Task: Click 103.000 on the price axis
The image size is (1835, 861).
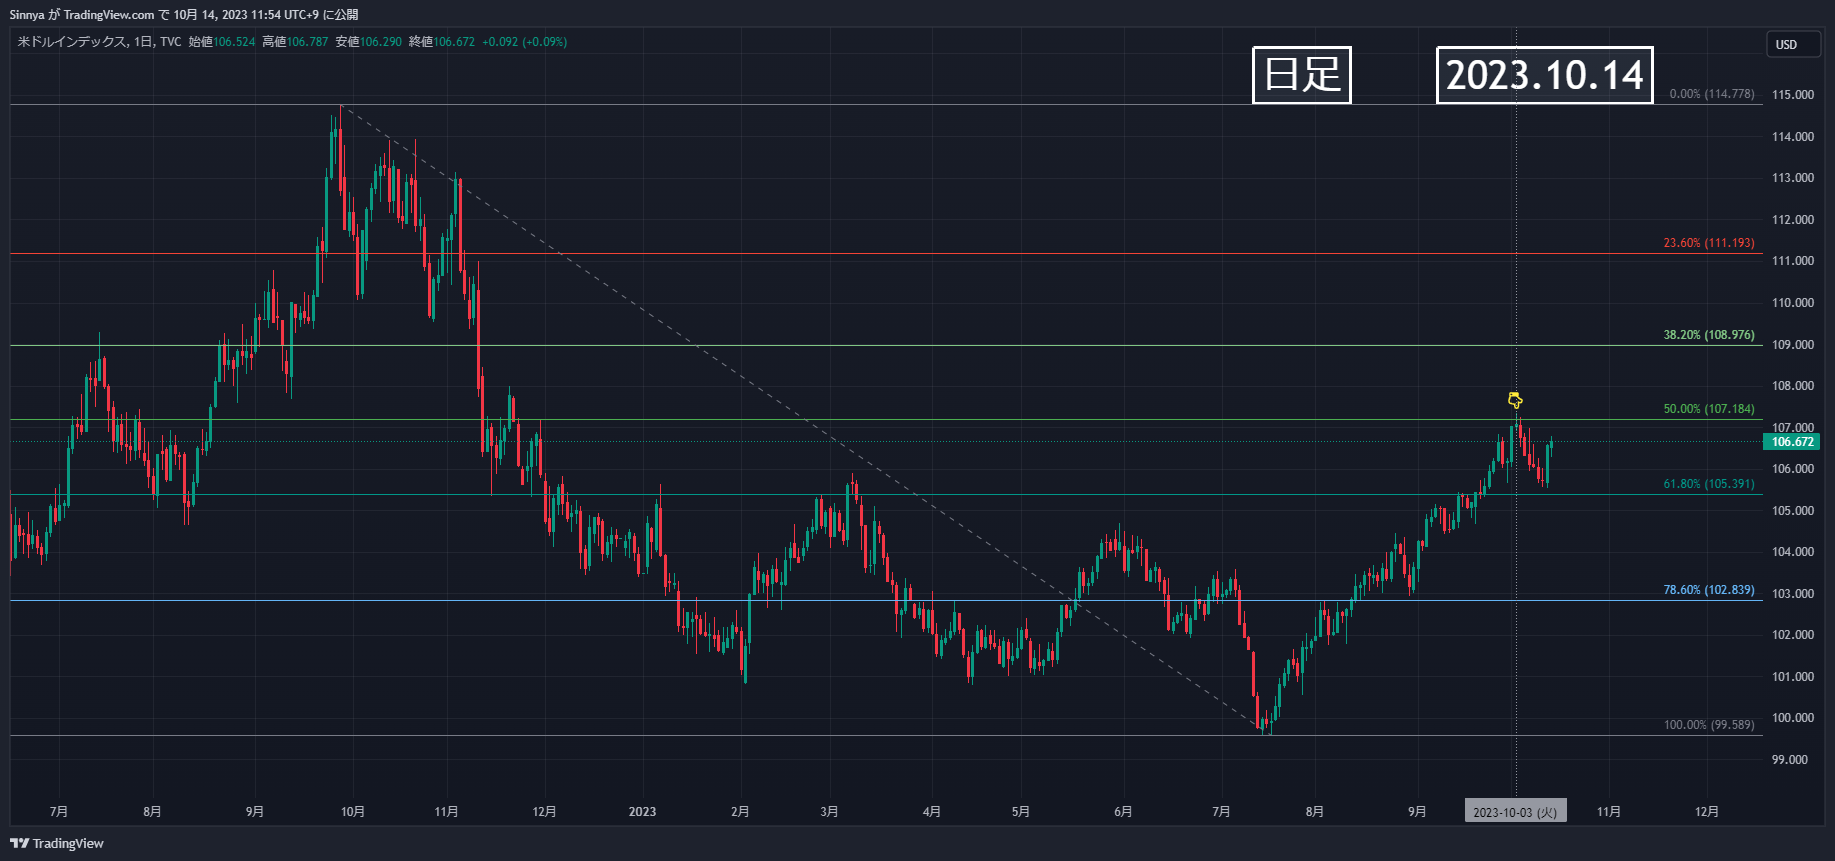Action: coord(1792,594)
